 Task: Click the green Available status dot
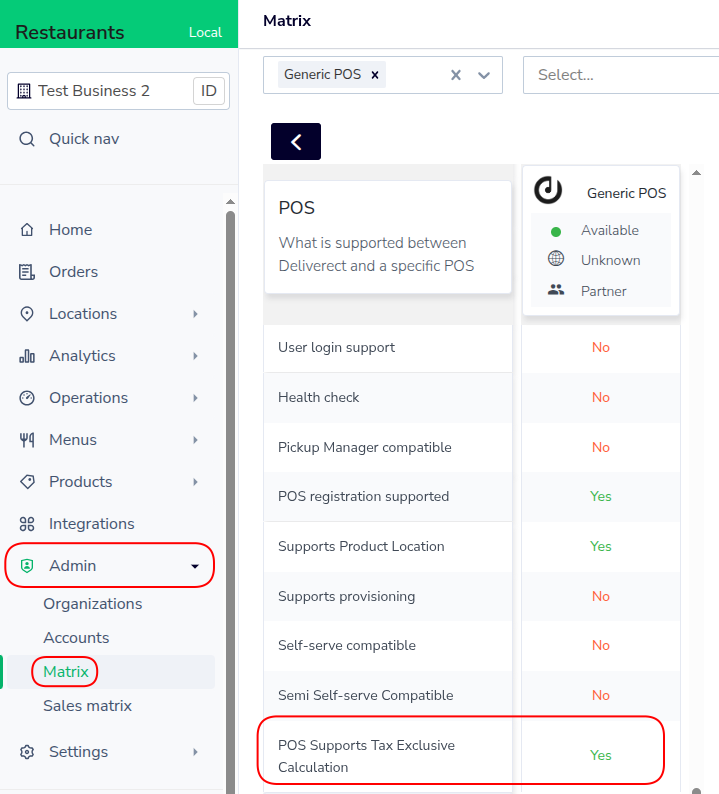tap(556, 232)
